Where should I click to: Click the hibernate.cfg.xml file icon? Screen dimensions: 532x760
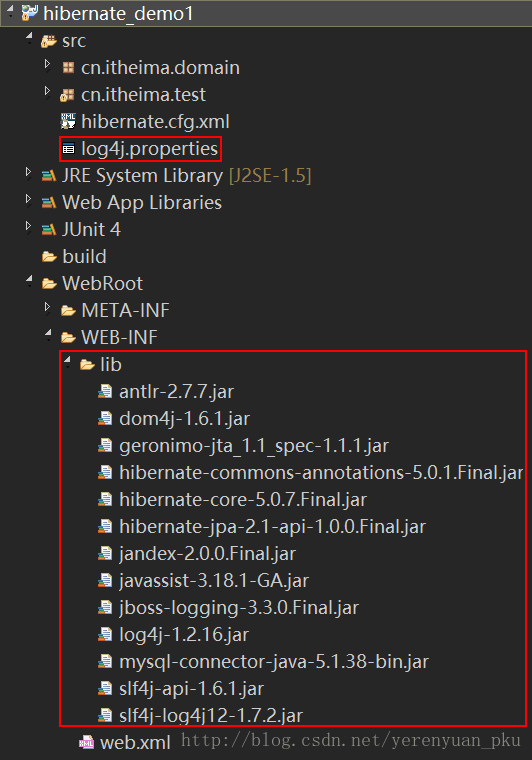(68, 122)
